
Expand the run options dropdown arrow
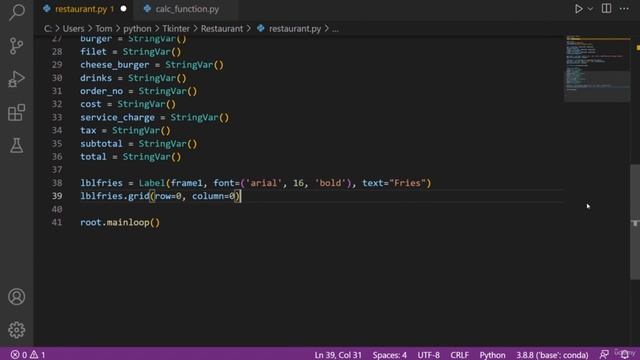tap(590, 9)
